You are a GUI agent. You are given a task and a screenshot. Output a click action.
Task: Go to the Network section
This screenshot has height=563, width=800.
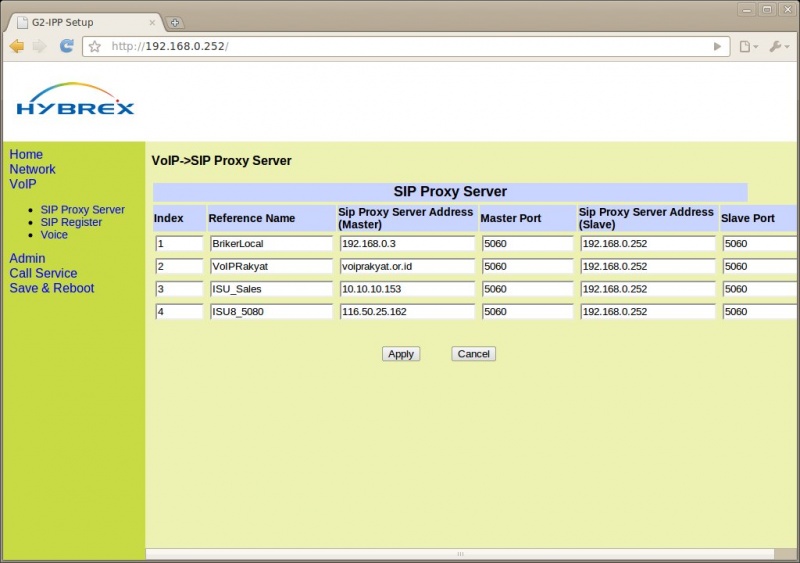pos(32,169)
